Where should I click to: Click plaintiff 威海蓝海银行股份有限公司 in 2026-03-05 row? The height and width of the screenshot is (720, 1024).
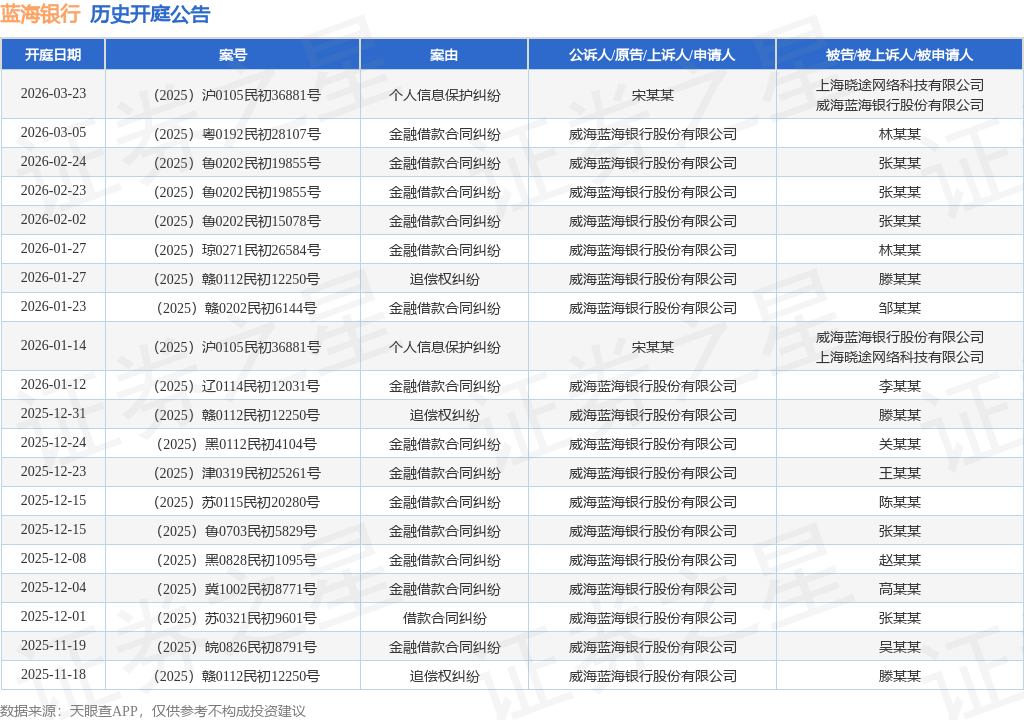coord(652,135)
